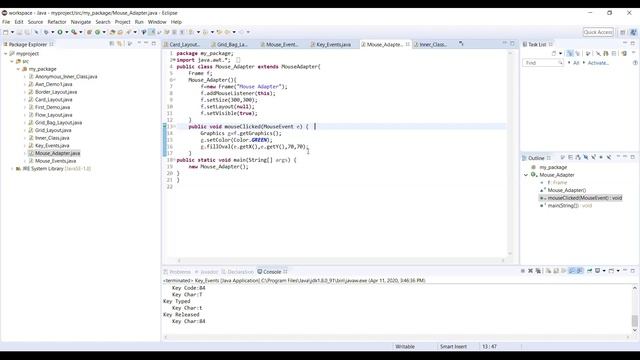The width and height of the screenshot is (640, 360).
Task: Click the Save All toolbar icon
Action: pos(27,32)
